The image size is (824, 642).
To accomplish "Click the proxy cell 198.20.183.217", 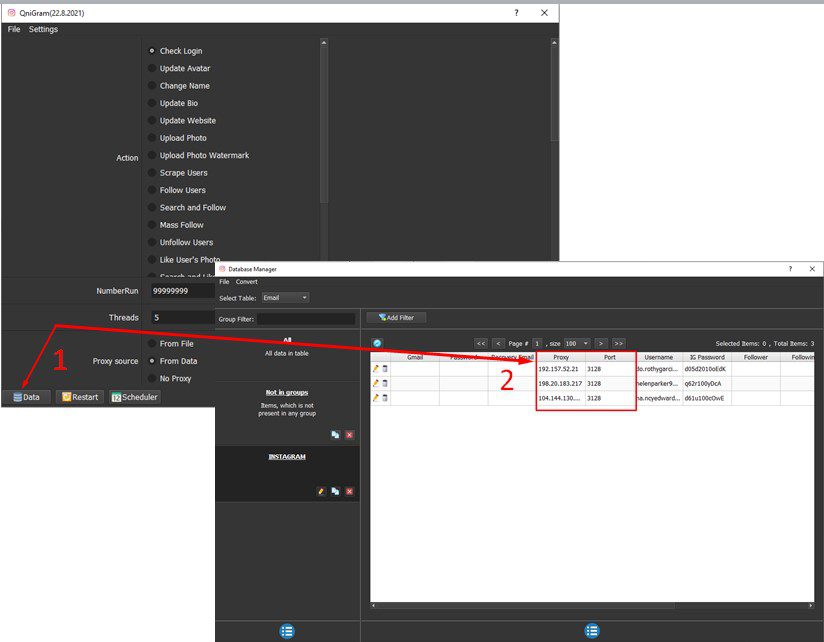I will 561,384.
